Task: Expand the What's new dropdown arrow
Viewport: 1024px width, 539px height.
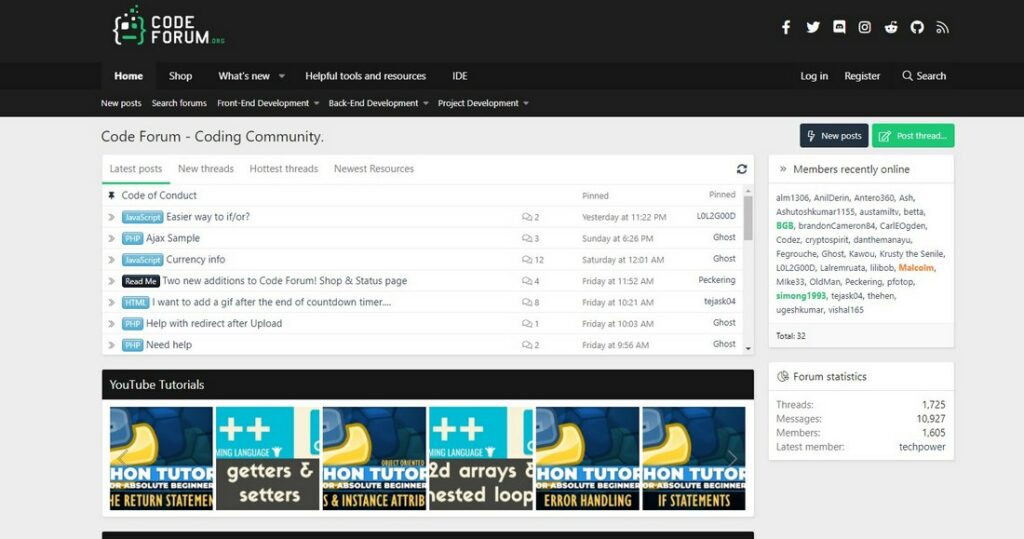Action: (x=282, y=76)
